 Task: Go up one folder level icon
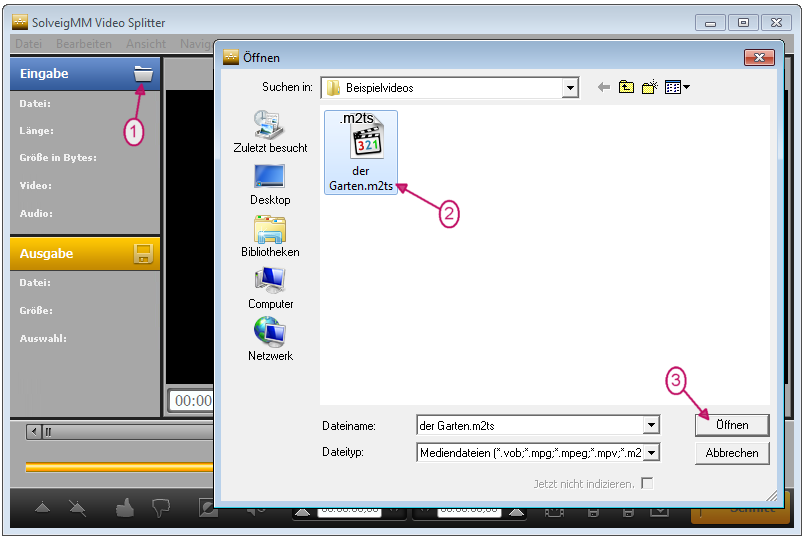click(x=626, y=87)
